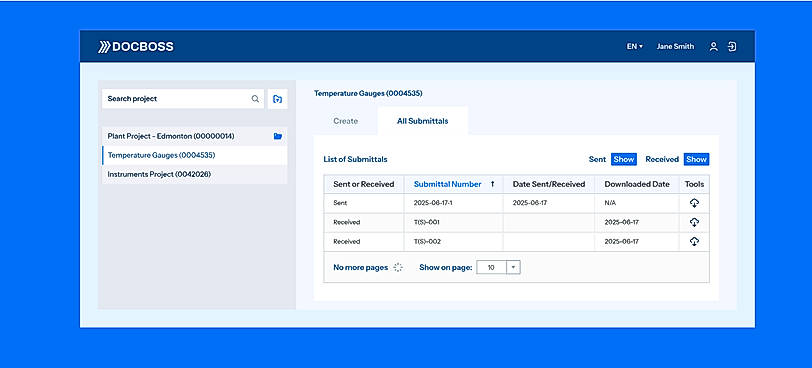Viewport: 812px width, 368px height.
Task: Click downloaded date in T(S)-002 row
Action: 621,242
